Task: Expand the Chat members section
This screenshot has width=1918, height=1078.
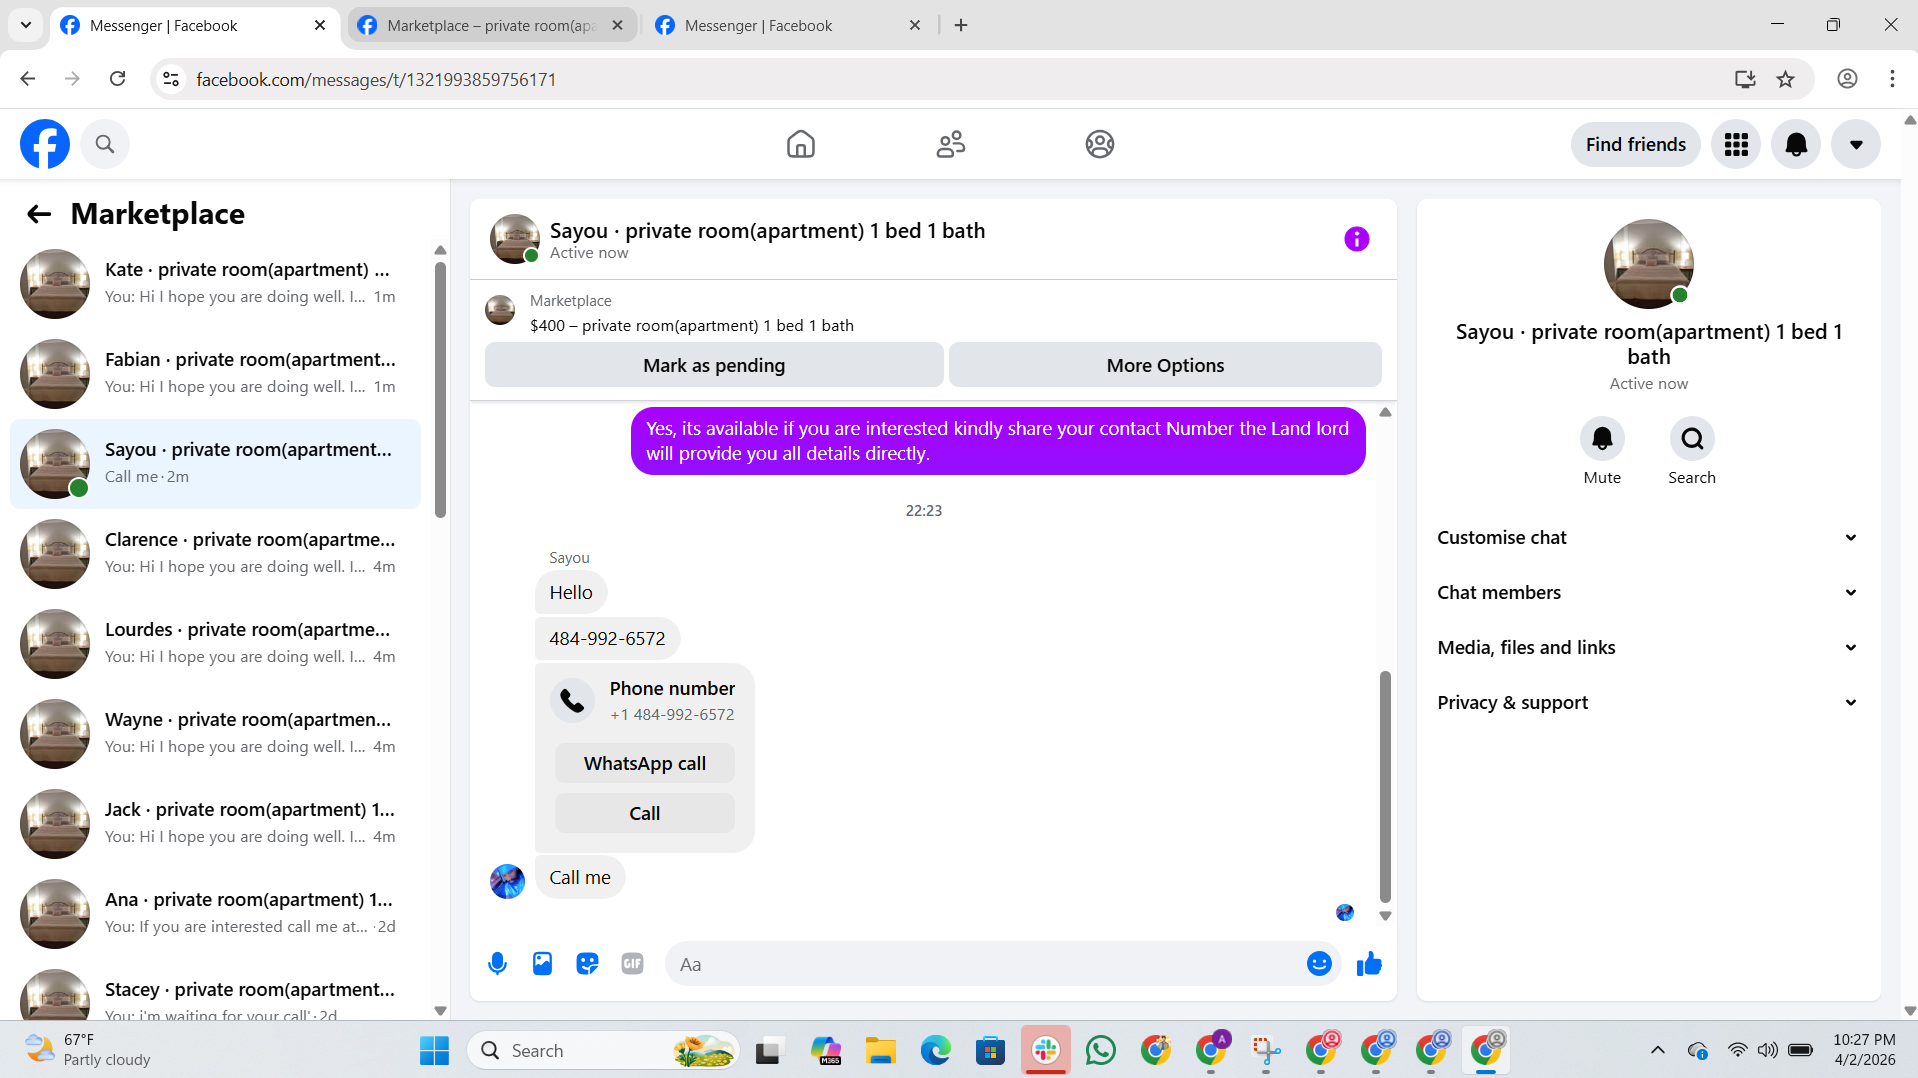Action: [1648, 592]
